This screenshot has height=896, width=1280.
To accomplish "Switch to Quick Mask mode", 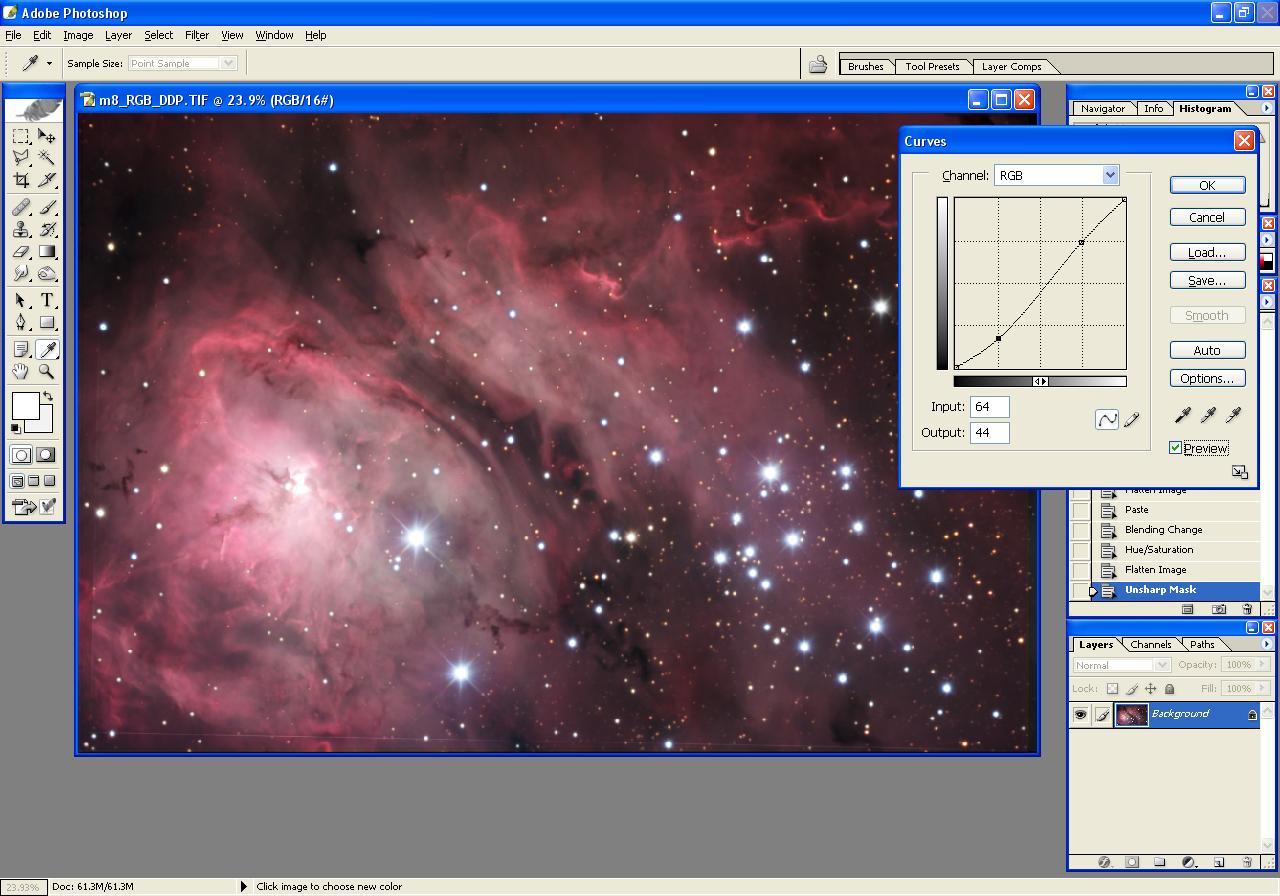I will click(46, 455).
